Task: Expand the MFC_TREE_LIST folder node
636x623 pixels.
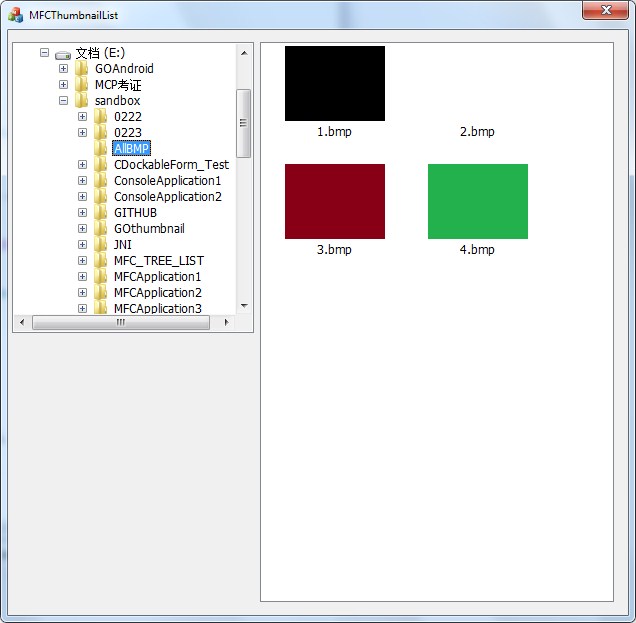Action: tap(82, 260)
